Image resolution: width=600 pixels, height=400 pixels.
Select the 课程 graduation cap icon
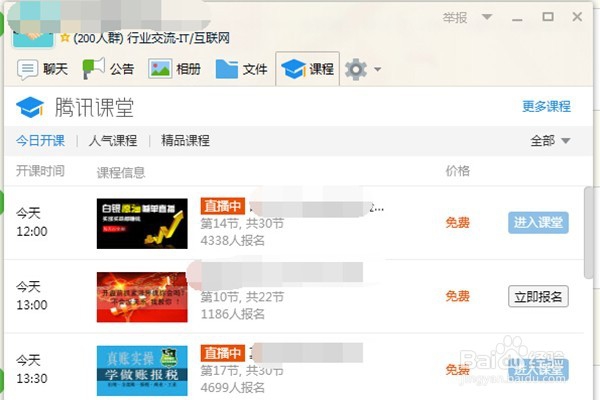click(293, 69)
